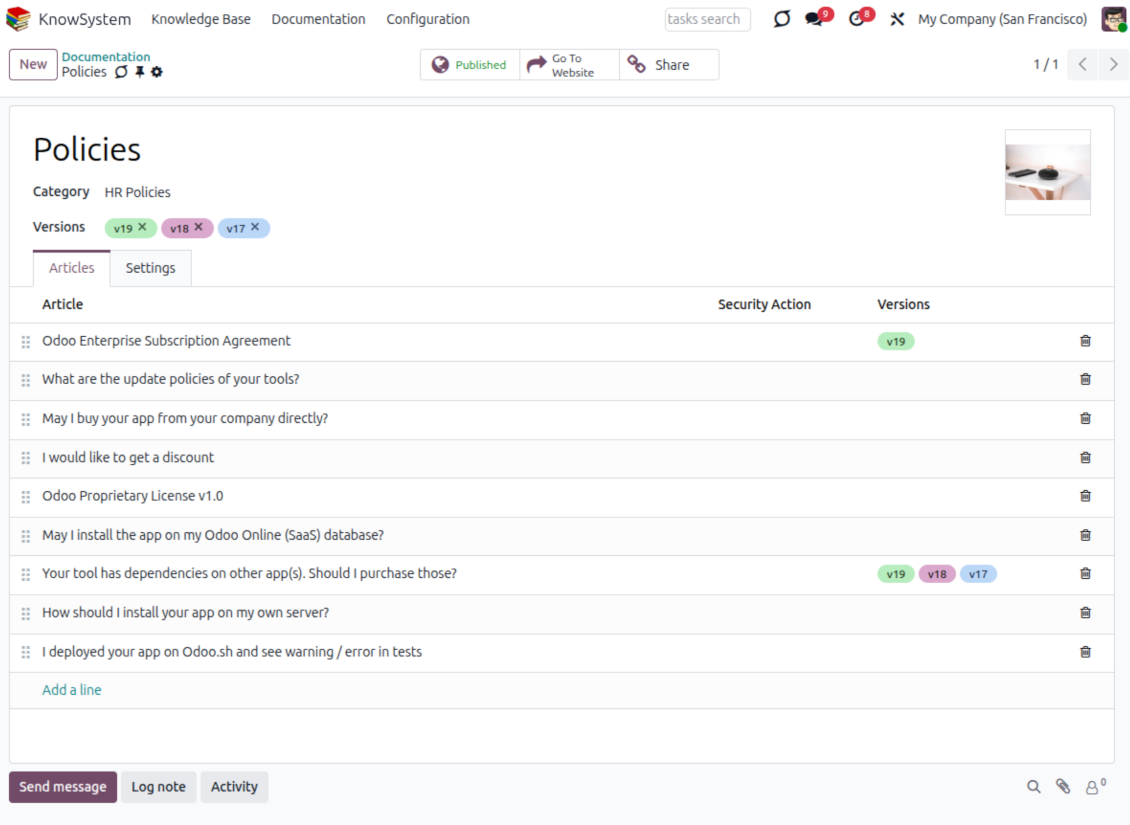The width and height of the screenshot is (1130, 825).
Task: Open the activities clock icon in navbar
Action: click(x=856, y=19)
